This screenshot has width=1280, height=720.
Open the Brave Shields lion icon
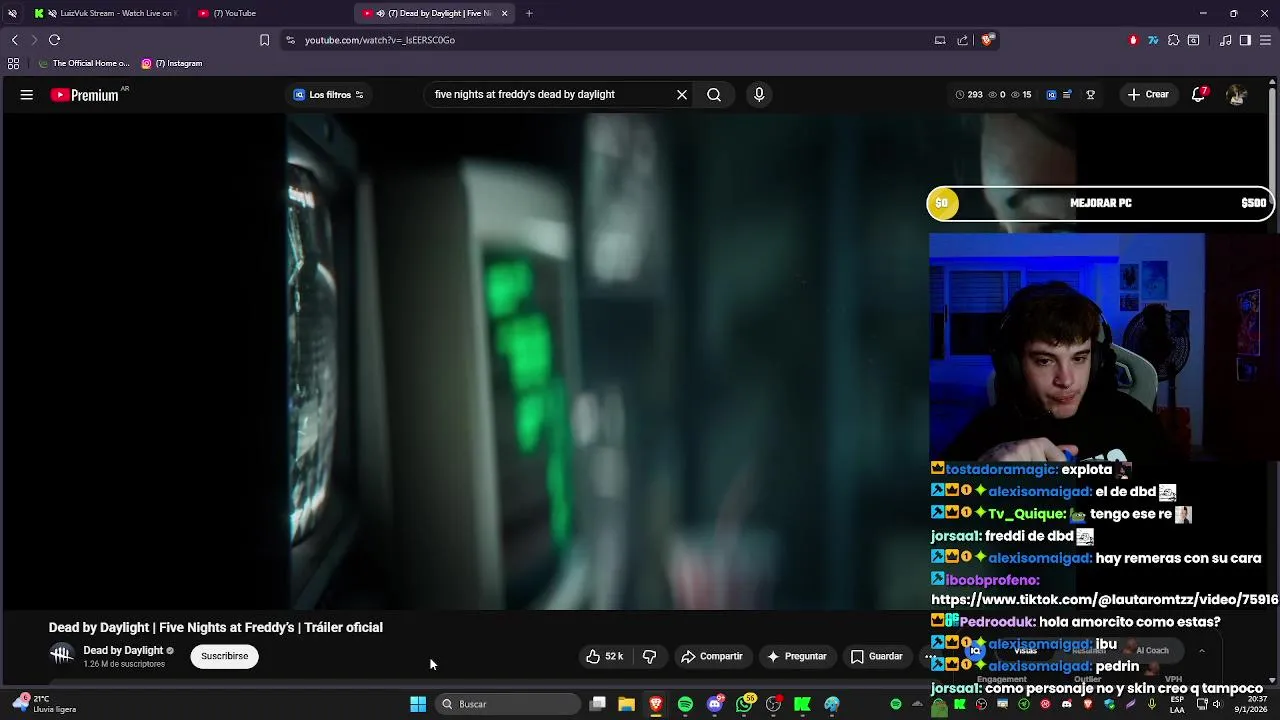[x=987, y=40]
